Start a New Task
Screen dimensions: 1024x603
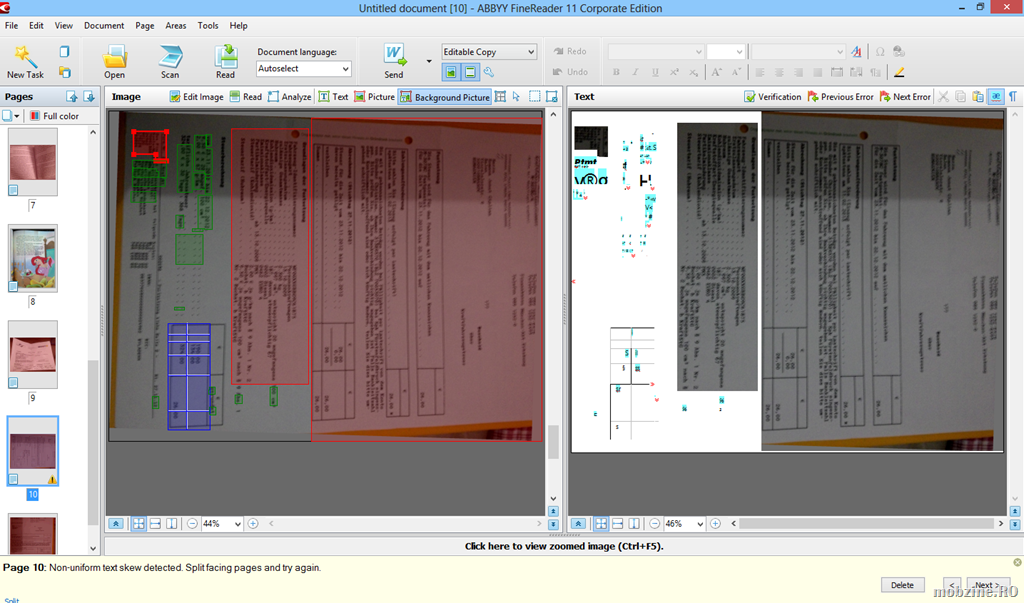25,61
